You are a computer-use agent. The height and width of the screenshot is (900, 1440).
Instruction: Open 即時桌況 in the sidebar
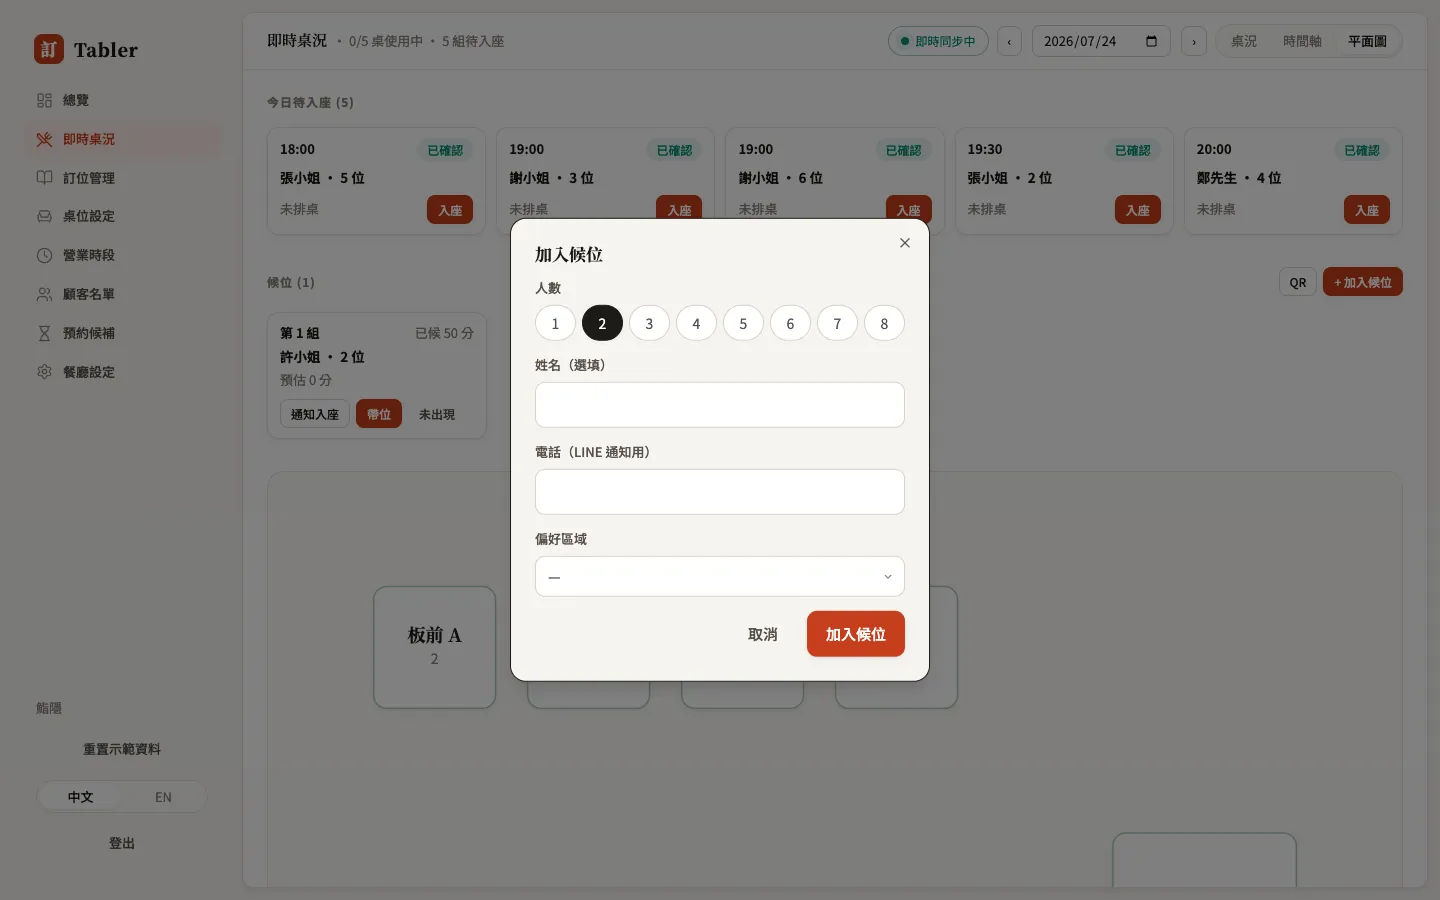[122, 139]
